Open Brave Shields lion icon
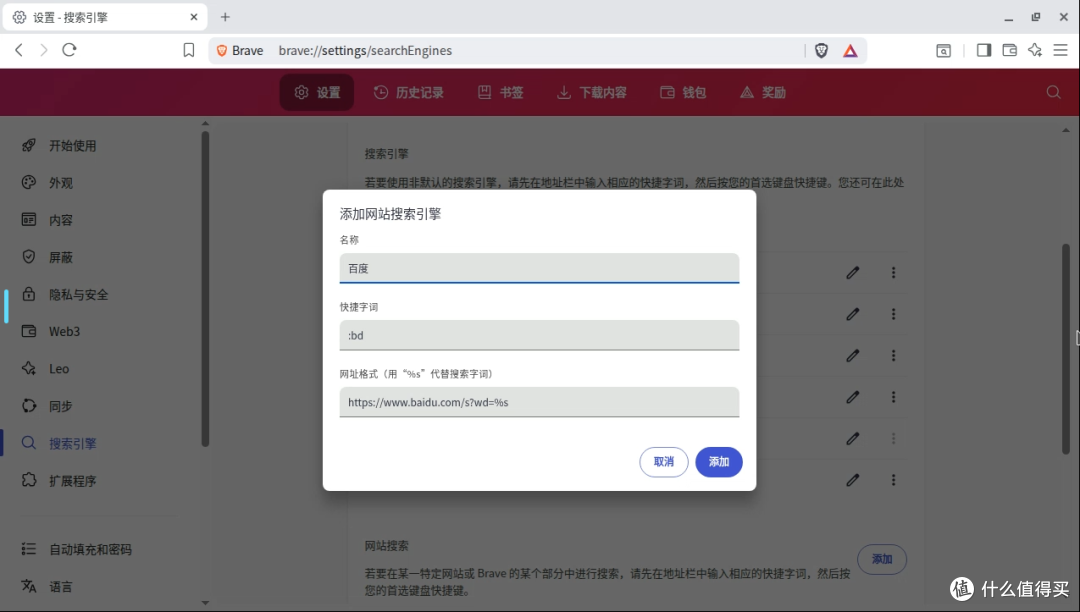Viewport: 1080px width, 612px height. (821, 50)
